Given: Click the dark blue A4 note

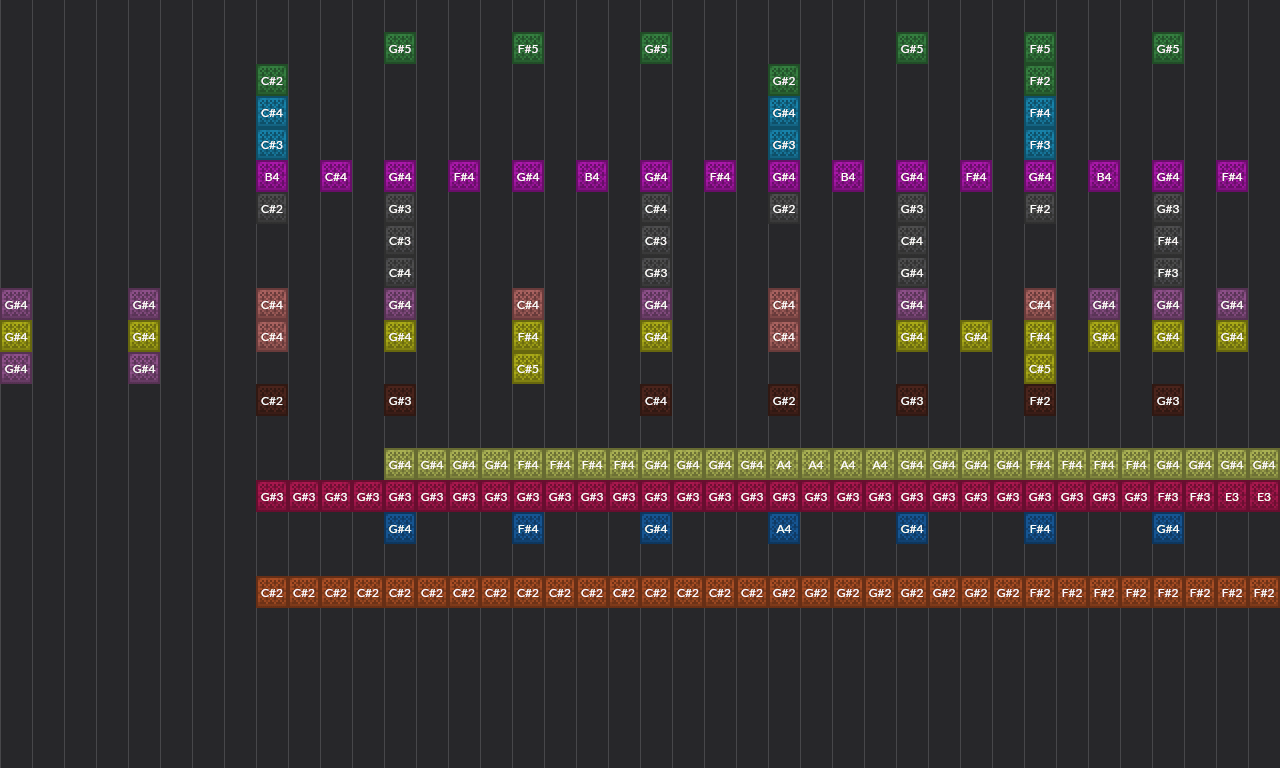Looking at the screenshot, I should click(784, 529).
